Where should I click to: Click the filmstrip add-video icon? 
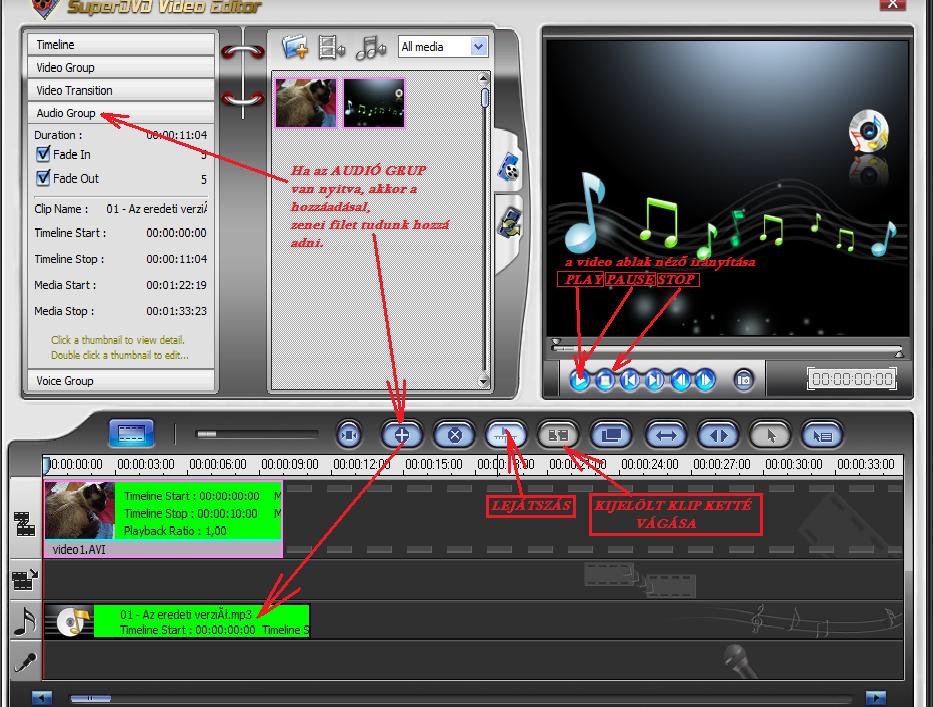coord(331,47)
